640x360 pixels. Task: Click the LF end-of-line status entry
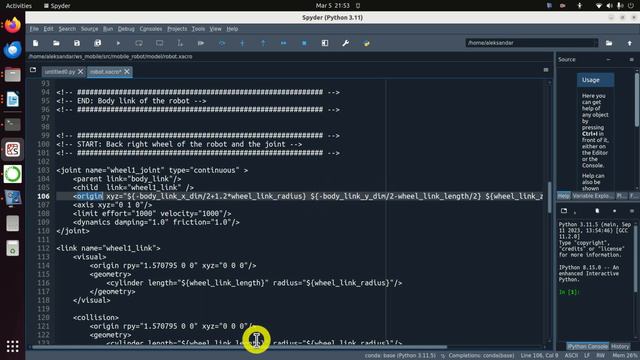tap(587, 356)
